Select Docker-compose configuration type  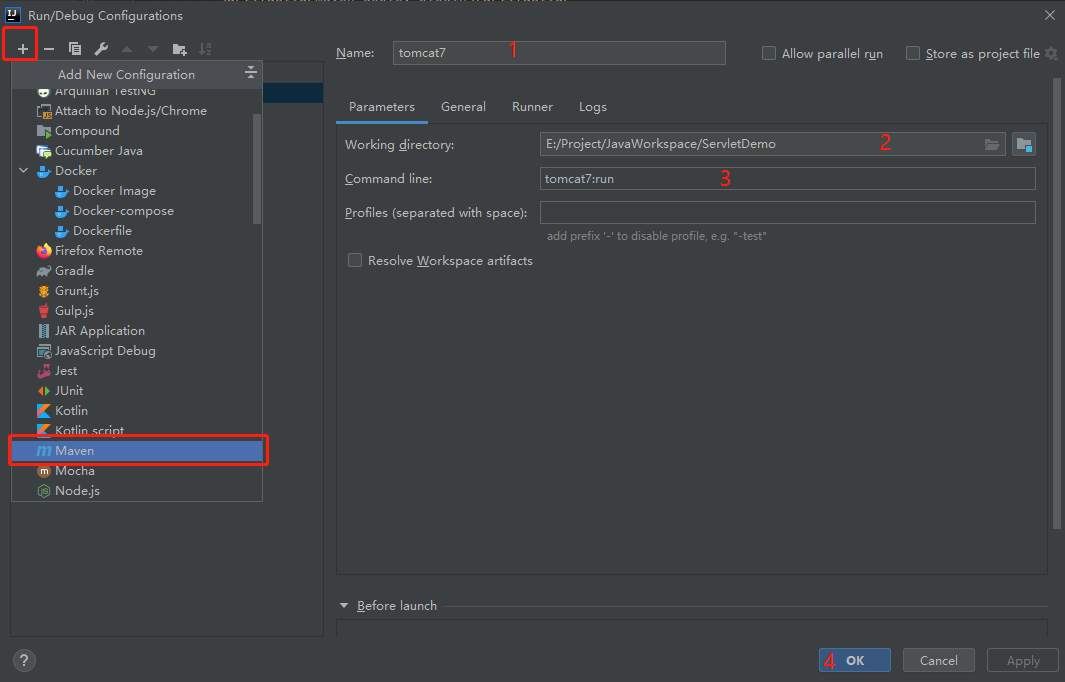(137, 211)
